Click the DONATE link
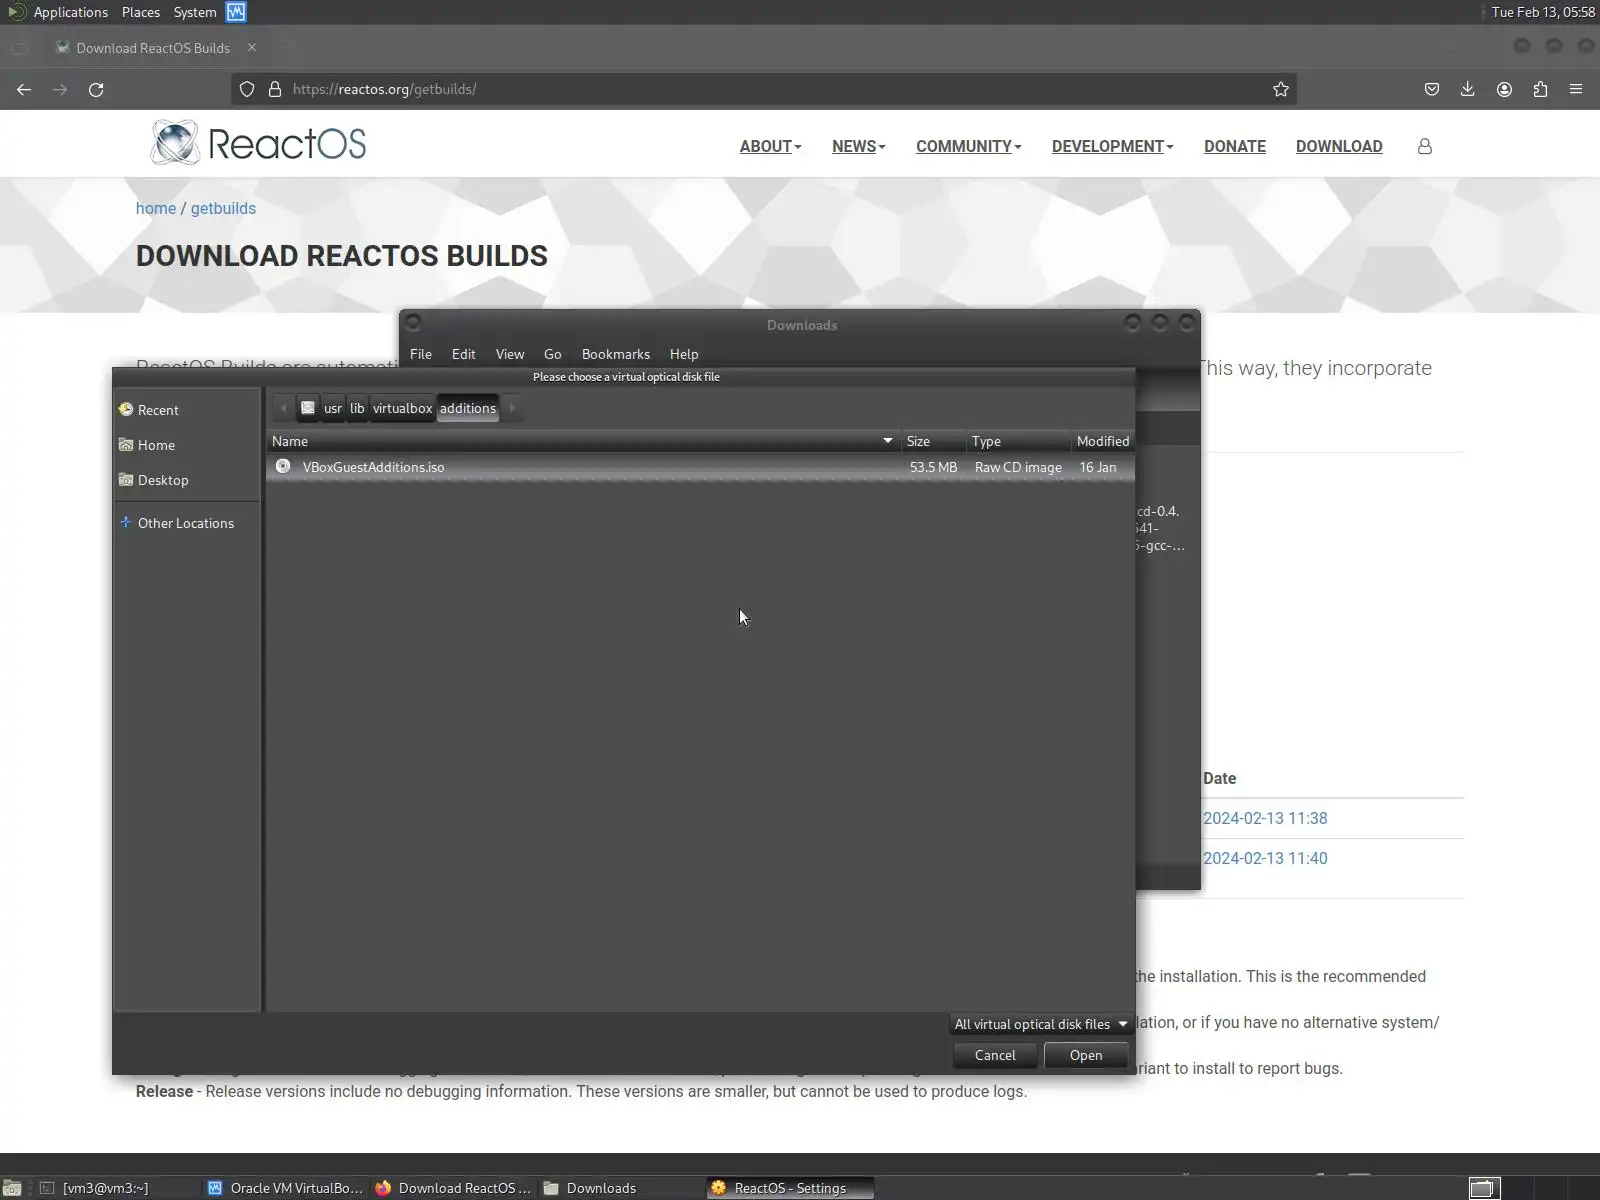The width and height of the screenshot is (1600, 1200). point(1235,146)
